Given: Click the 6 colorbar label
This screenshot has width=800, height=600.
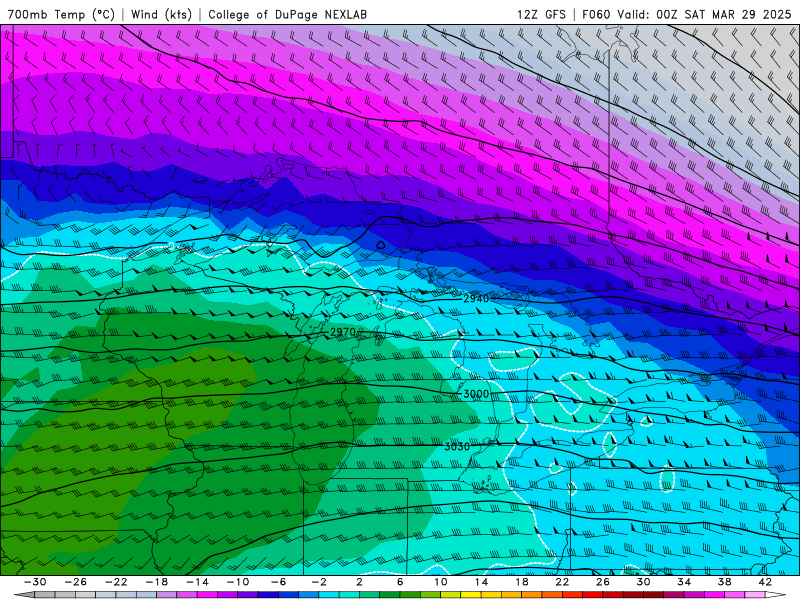Looking at the screenshot, I should click(400, 582).
